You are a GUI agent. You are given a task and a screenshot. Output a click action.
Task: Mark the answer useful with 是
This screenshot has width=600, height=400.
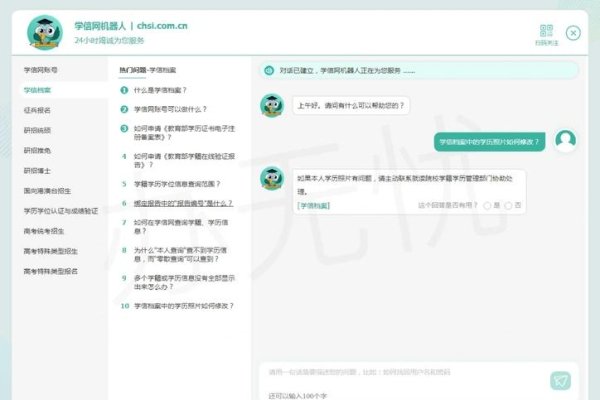(487, 206)
